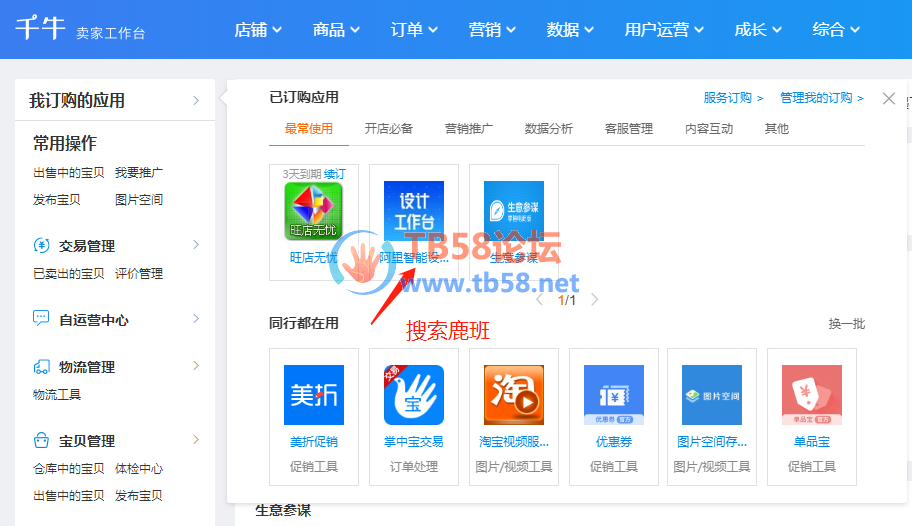Expand the 店铺 dropdown menu

coord(258,30)
